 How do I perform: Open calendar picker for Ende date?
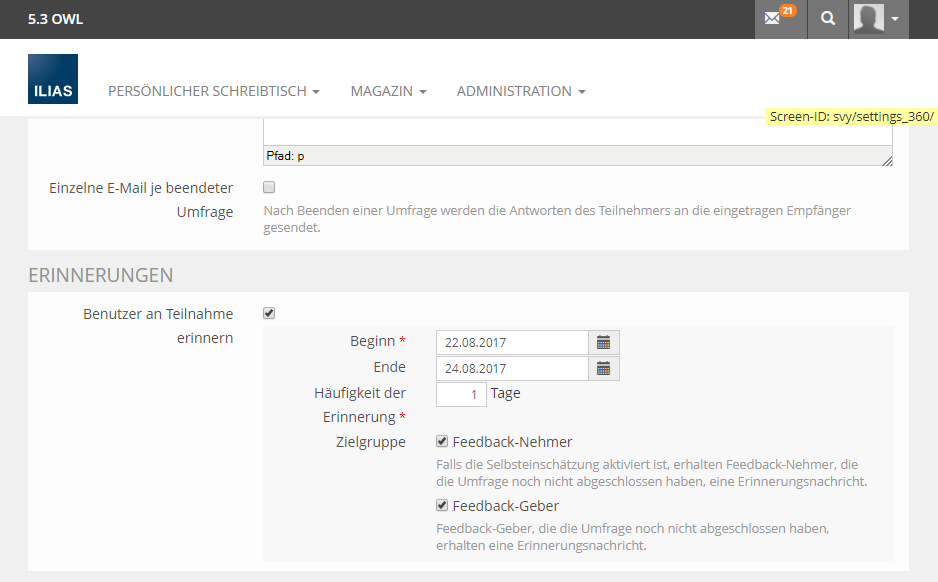click(x=603, y=368)
